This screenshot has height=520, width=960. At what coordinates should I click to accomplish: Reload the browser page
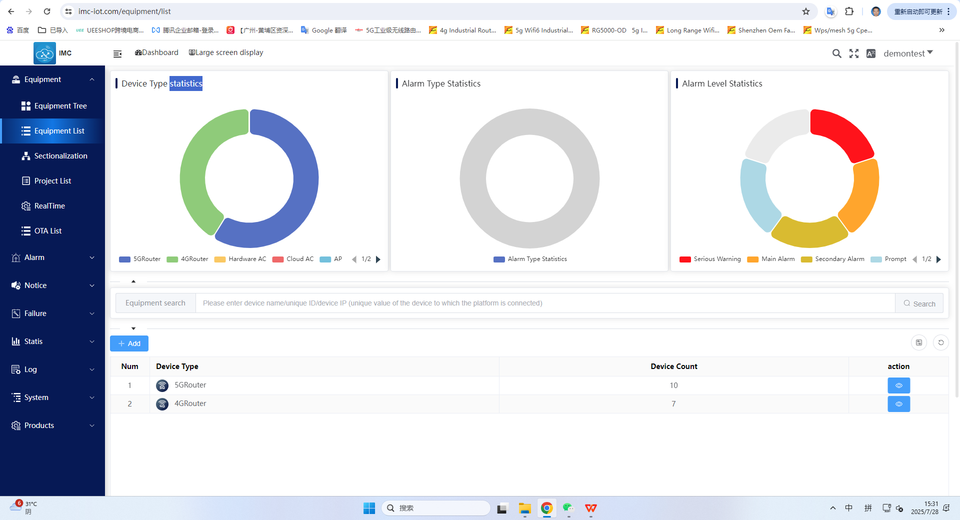(47, 11)
